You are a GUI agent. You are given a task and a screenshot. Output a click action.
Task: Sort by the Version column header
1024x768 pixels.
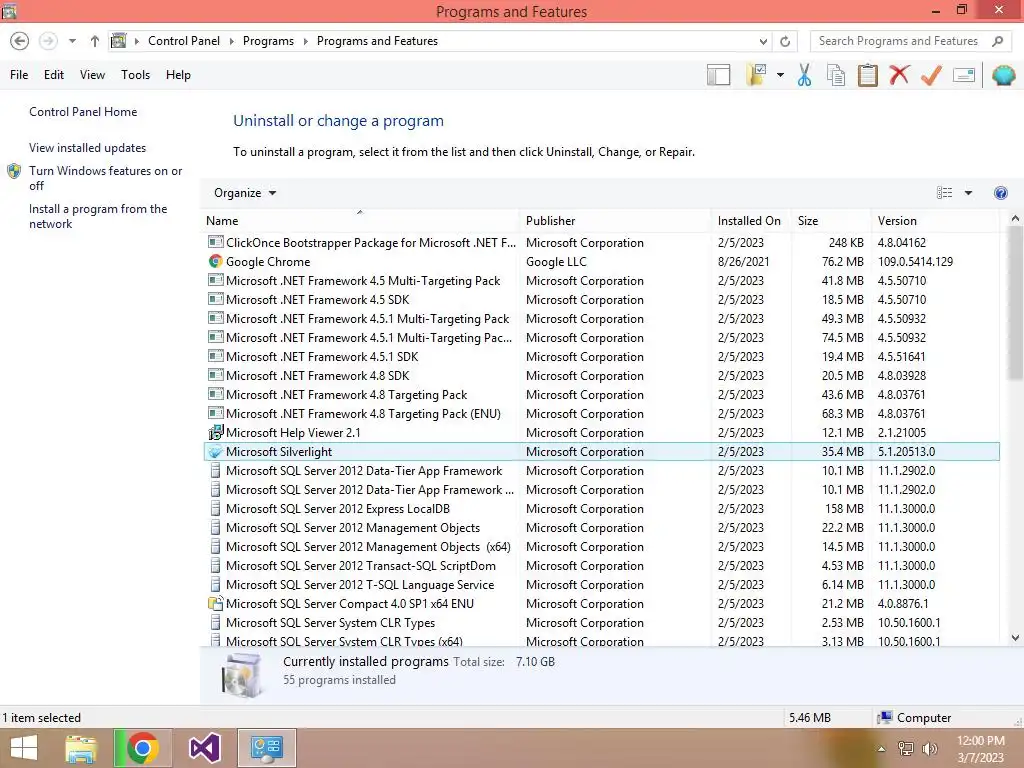935,221
